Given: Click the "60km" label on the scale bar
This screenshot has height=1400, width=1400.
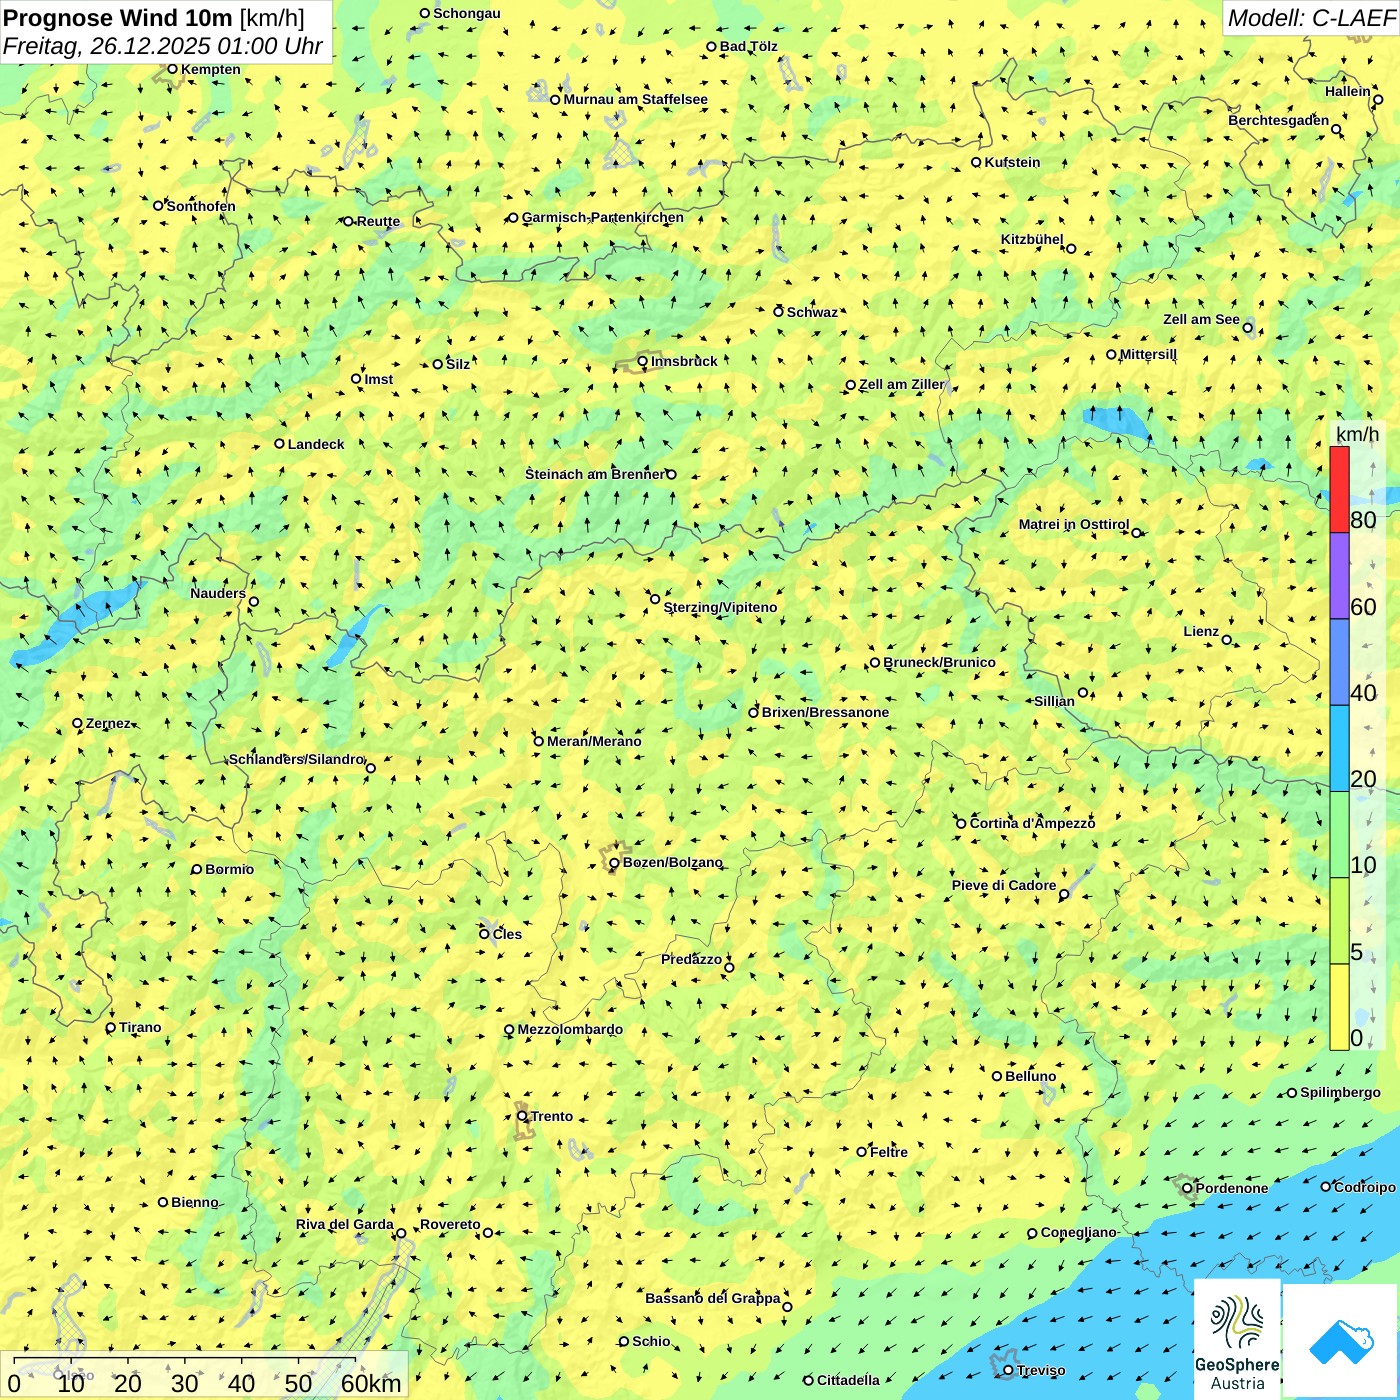Looking at the screenshot, I should pyautogui.click(x=371, y=1383).
